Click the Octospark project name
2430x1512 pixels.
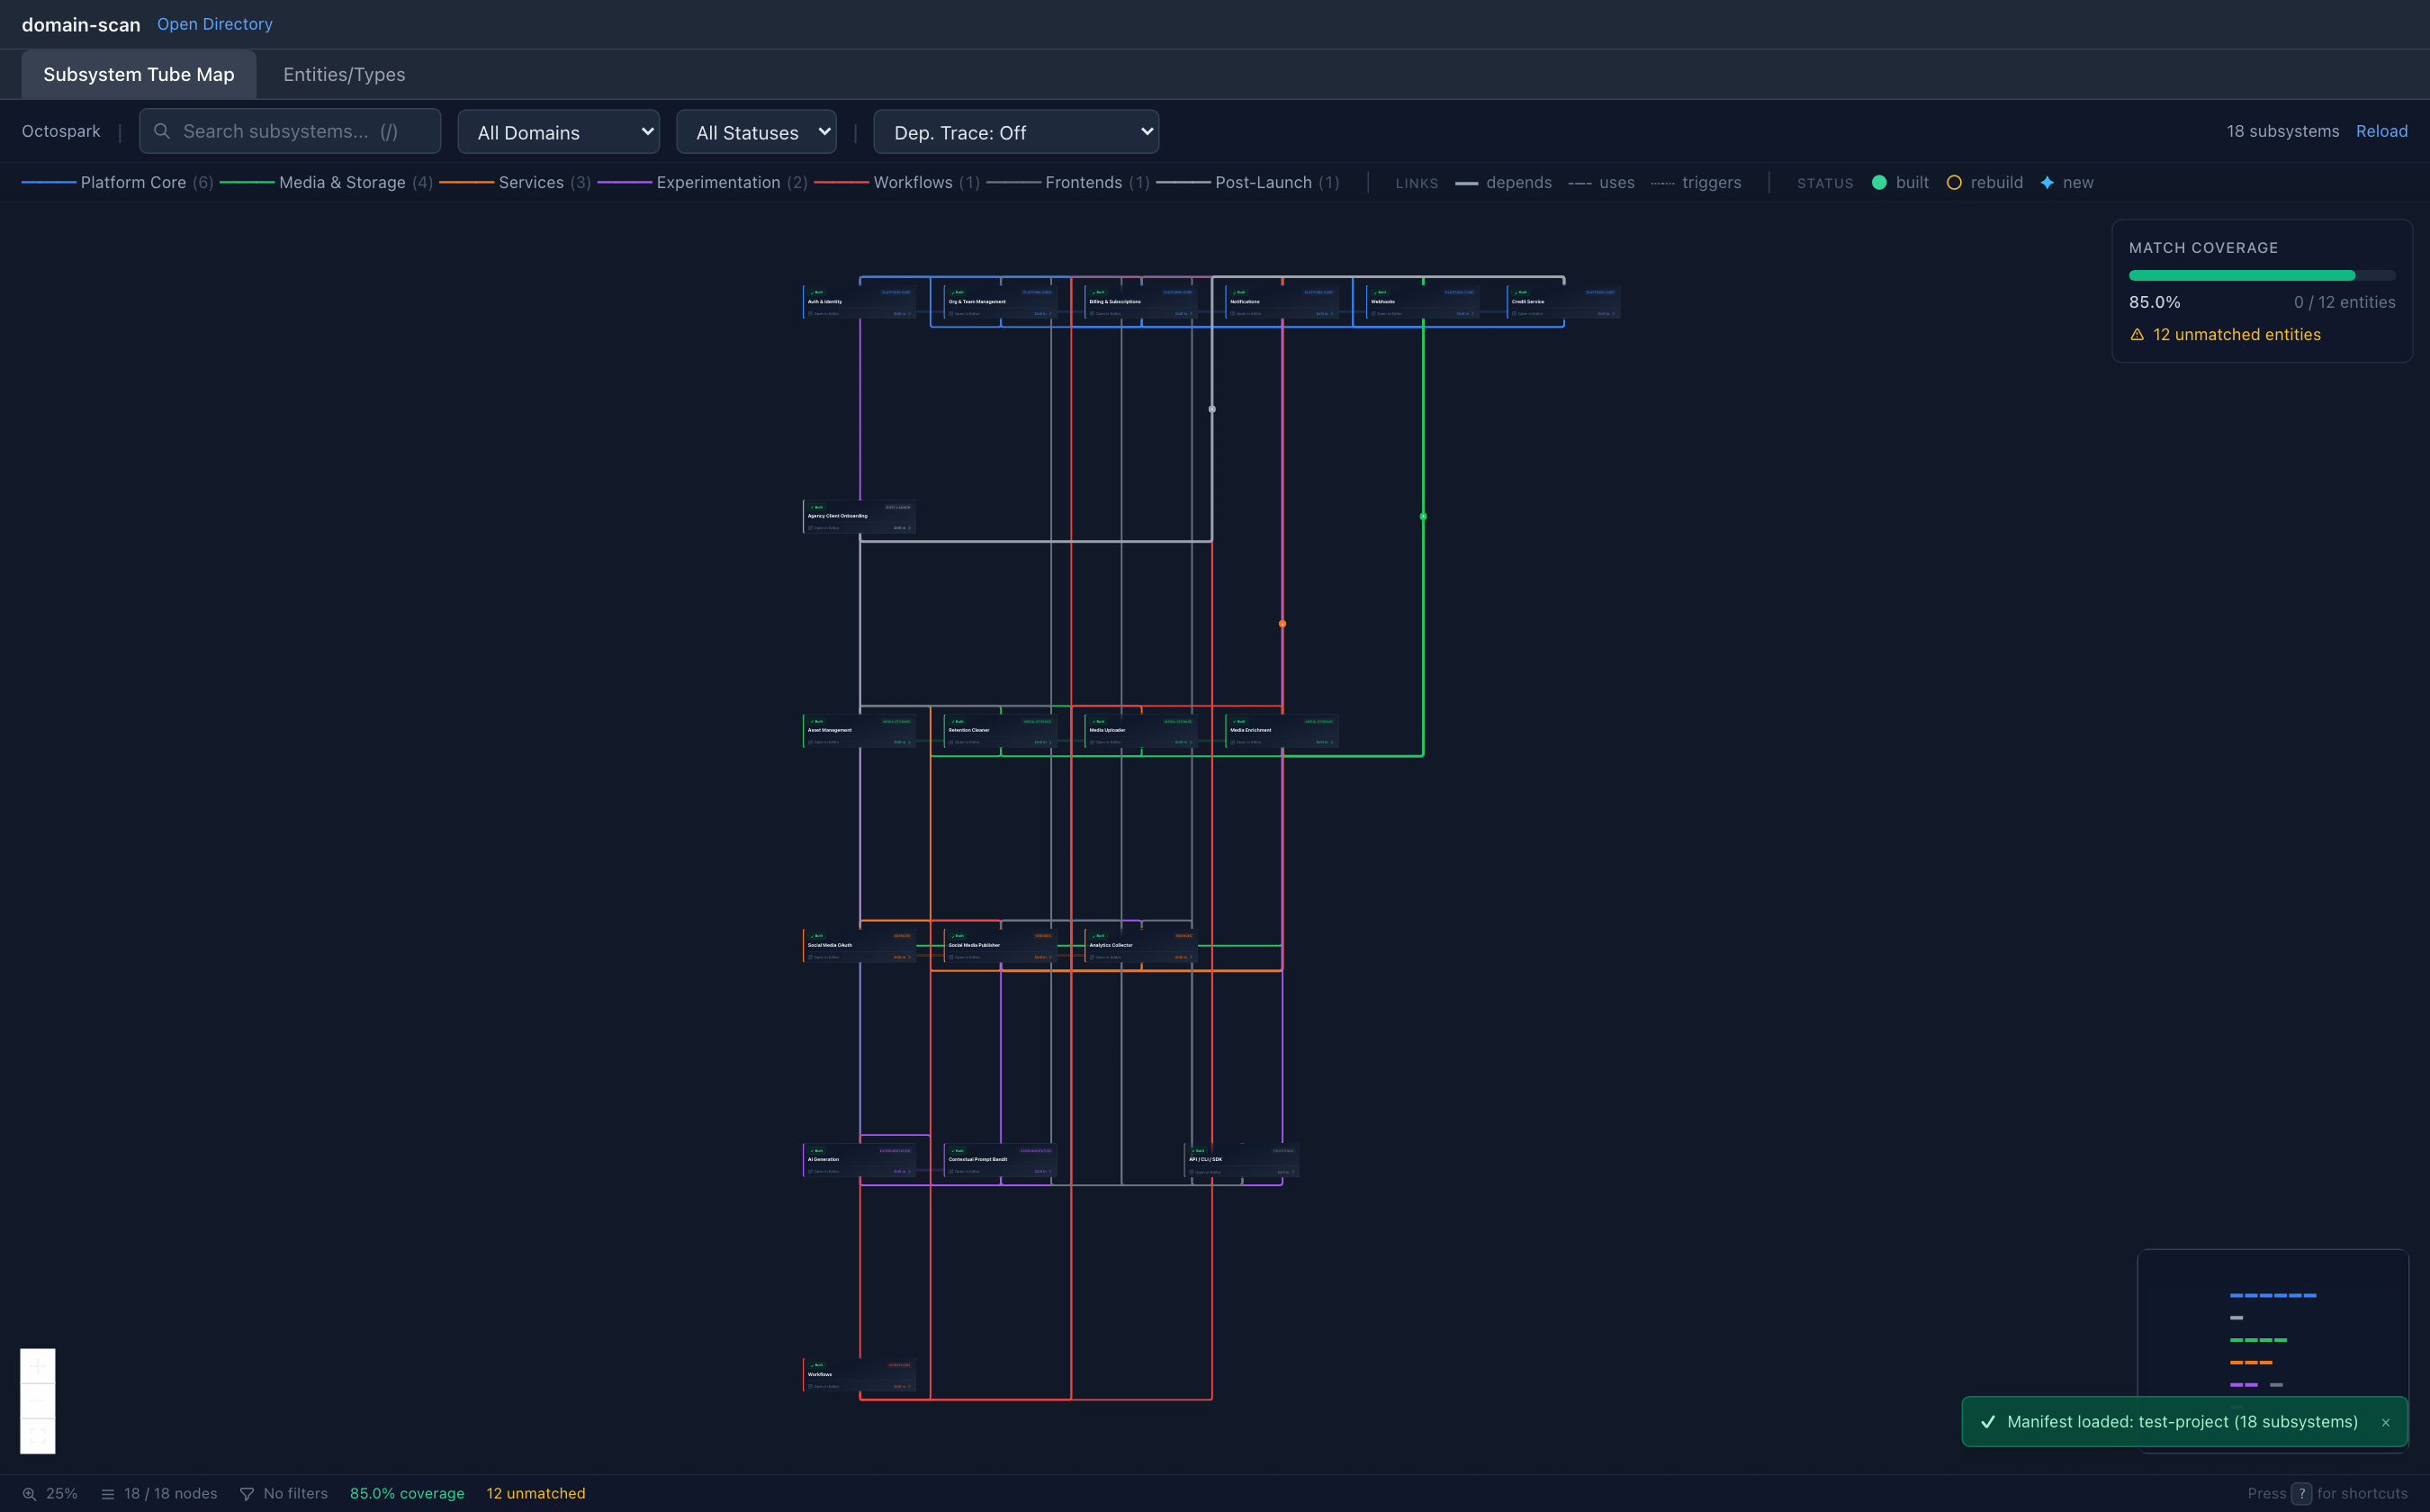[x=61, y=131]
